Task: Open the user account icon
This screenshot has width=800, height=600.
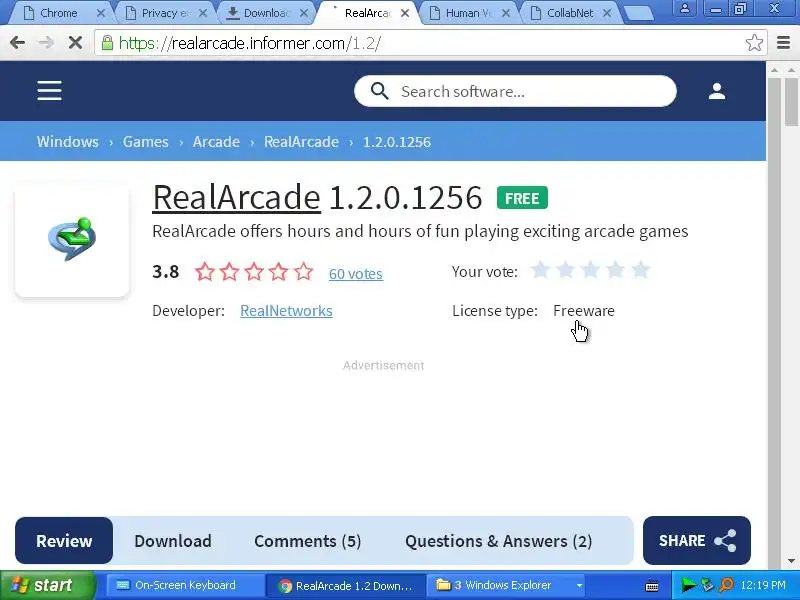Action: click(717, 91)
